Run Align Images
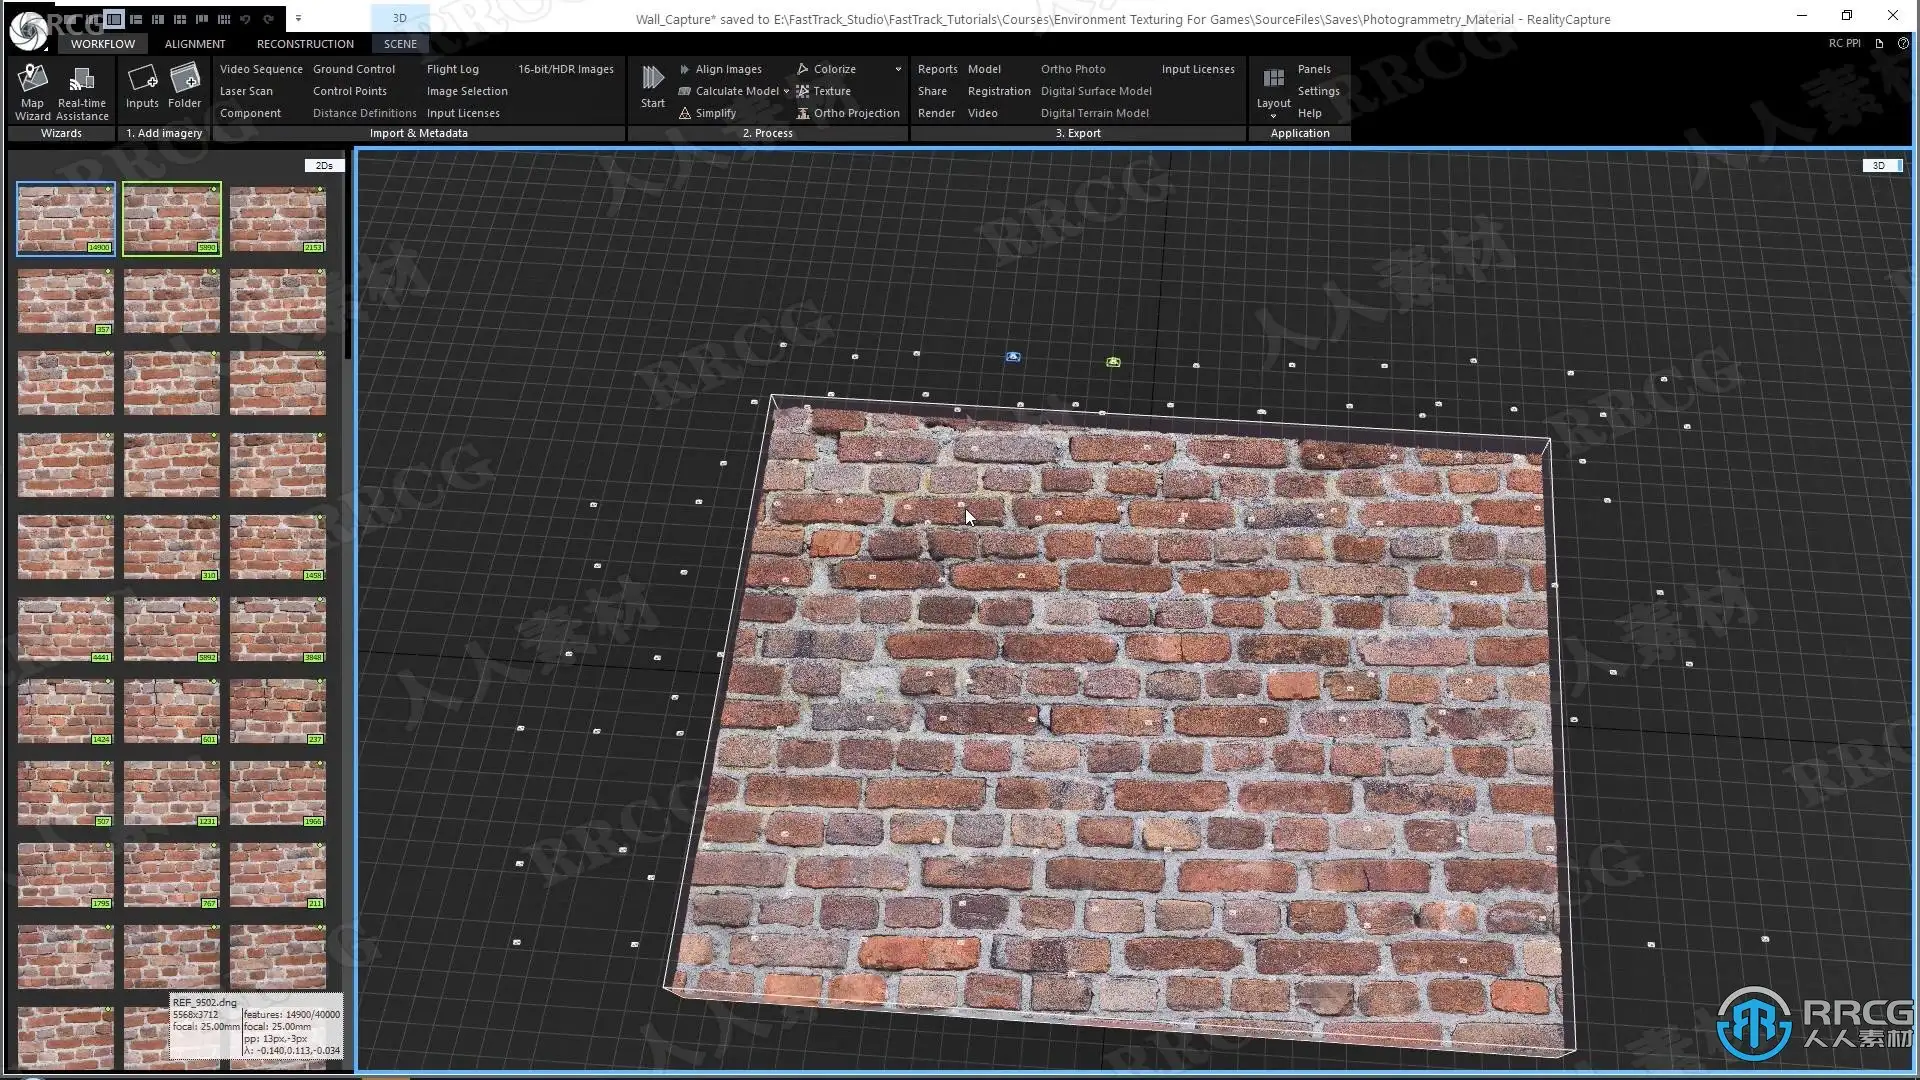1920x1080 pixels. click(727, 69)
